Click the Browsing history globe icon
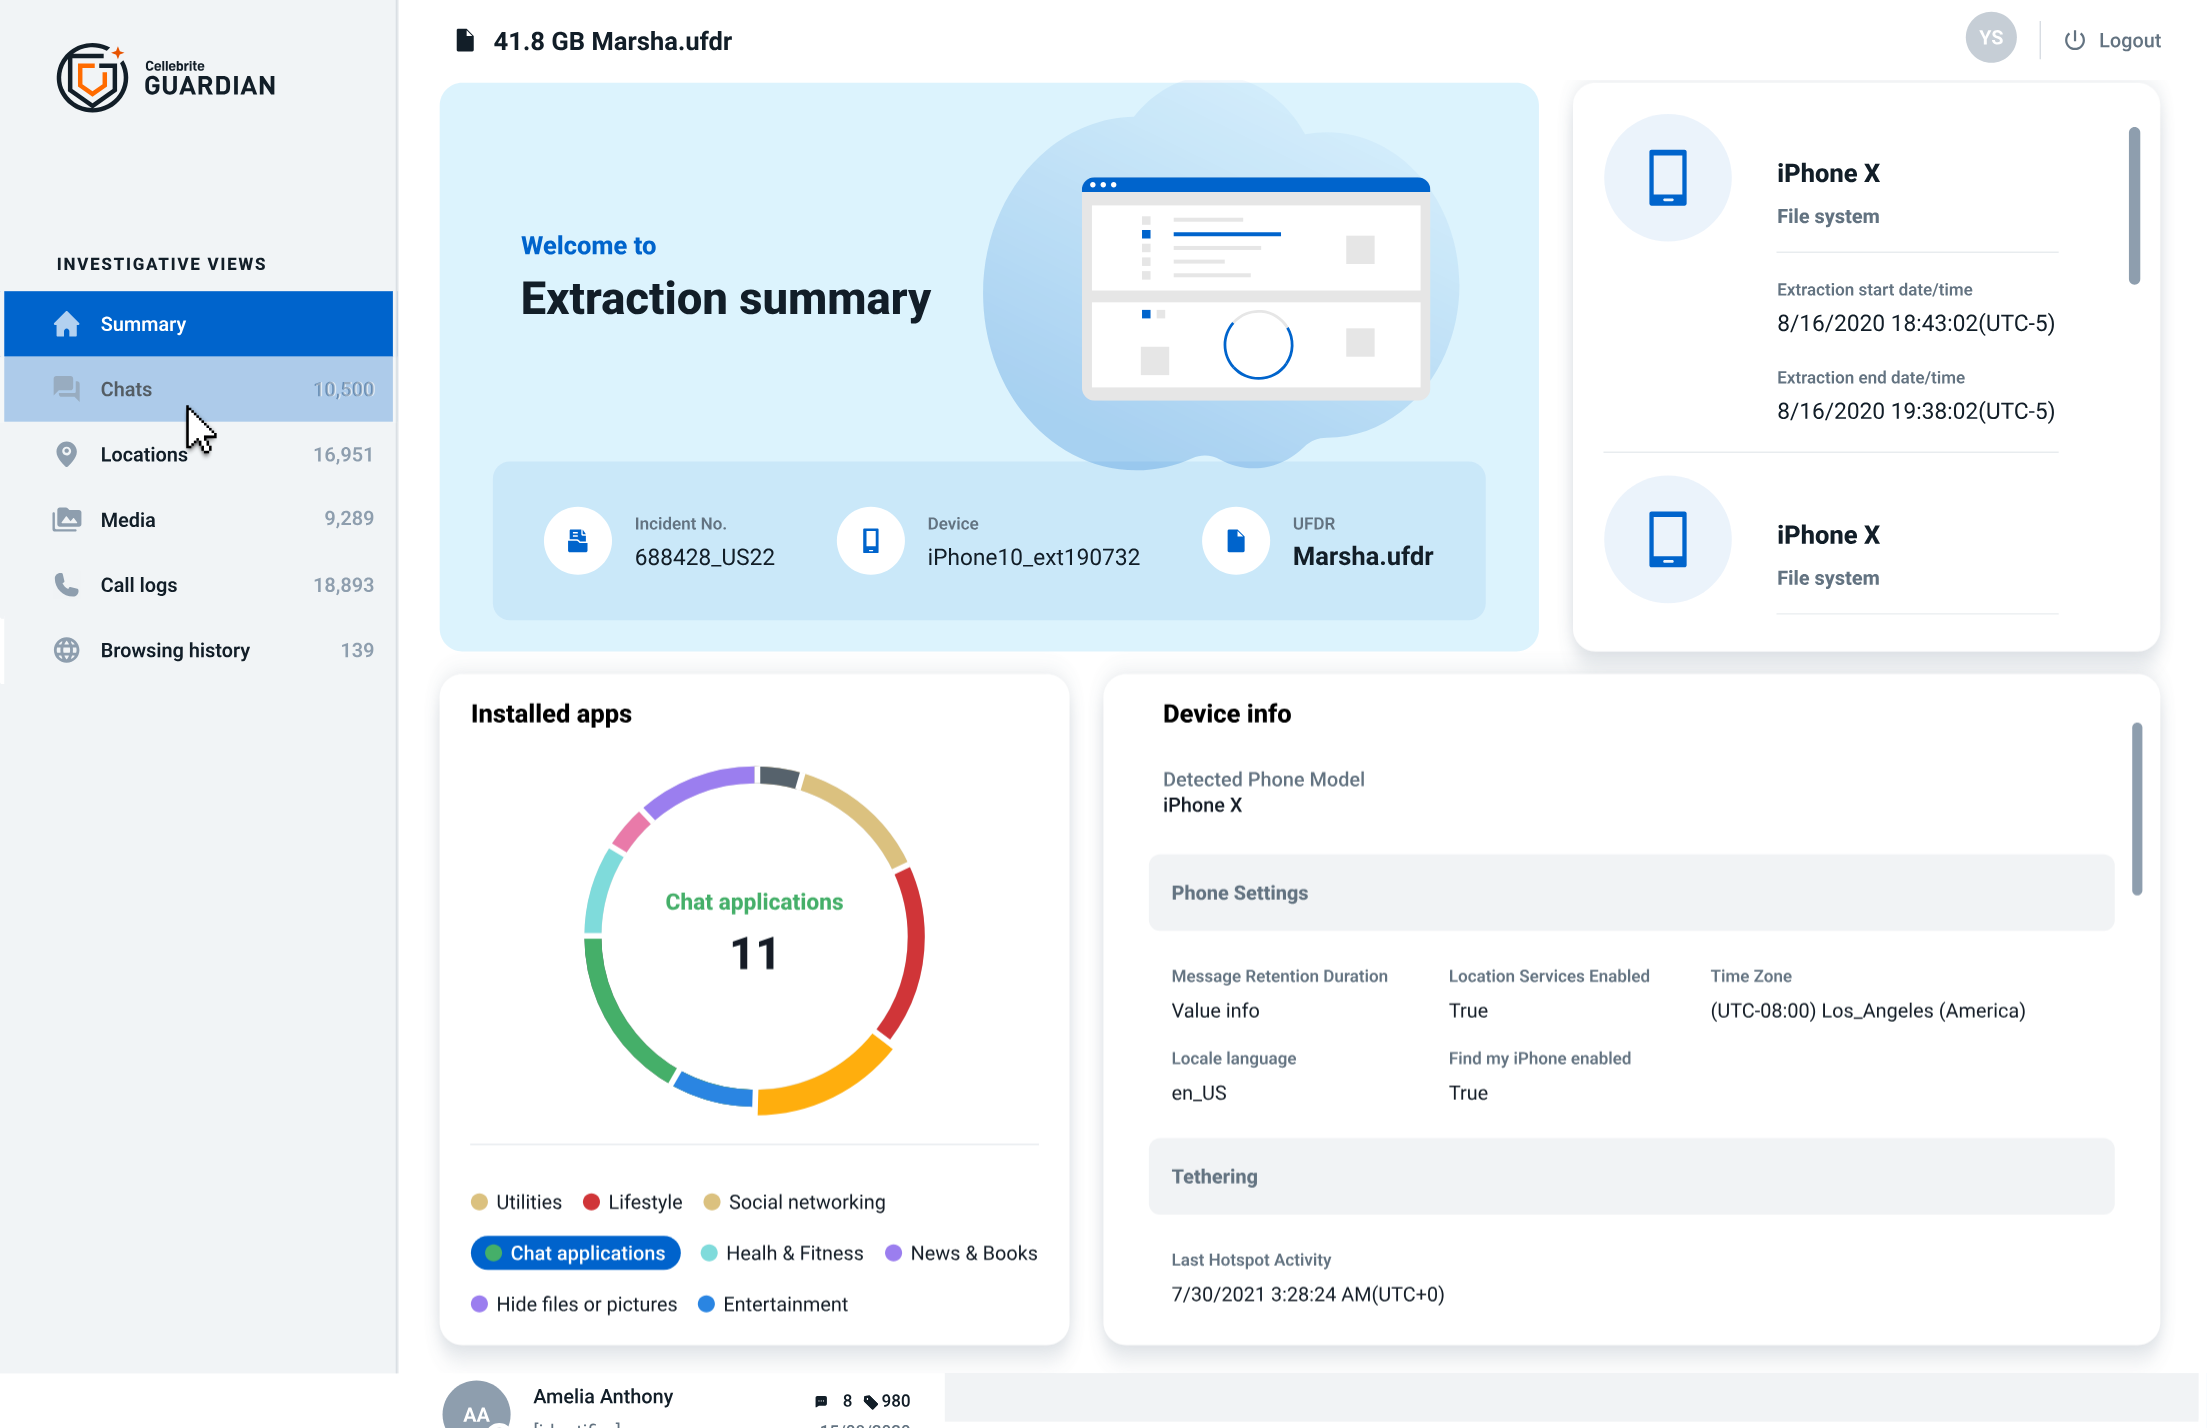This screenshot has height=1428, width=2207. click(x=66, y=650)
